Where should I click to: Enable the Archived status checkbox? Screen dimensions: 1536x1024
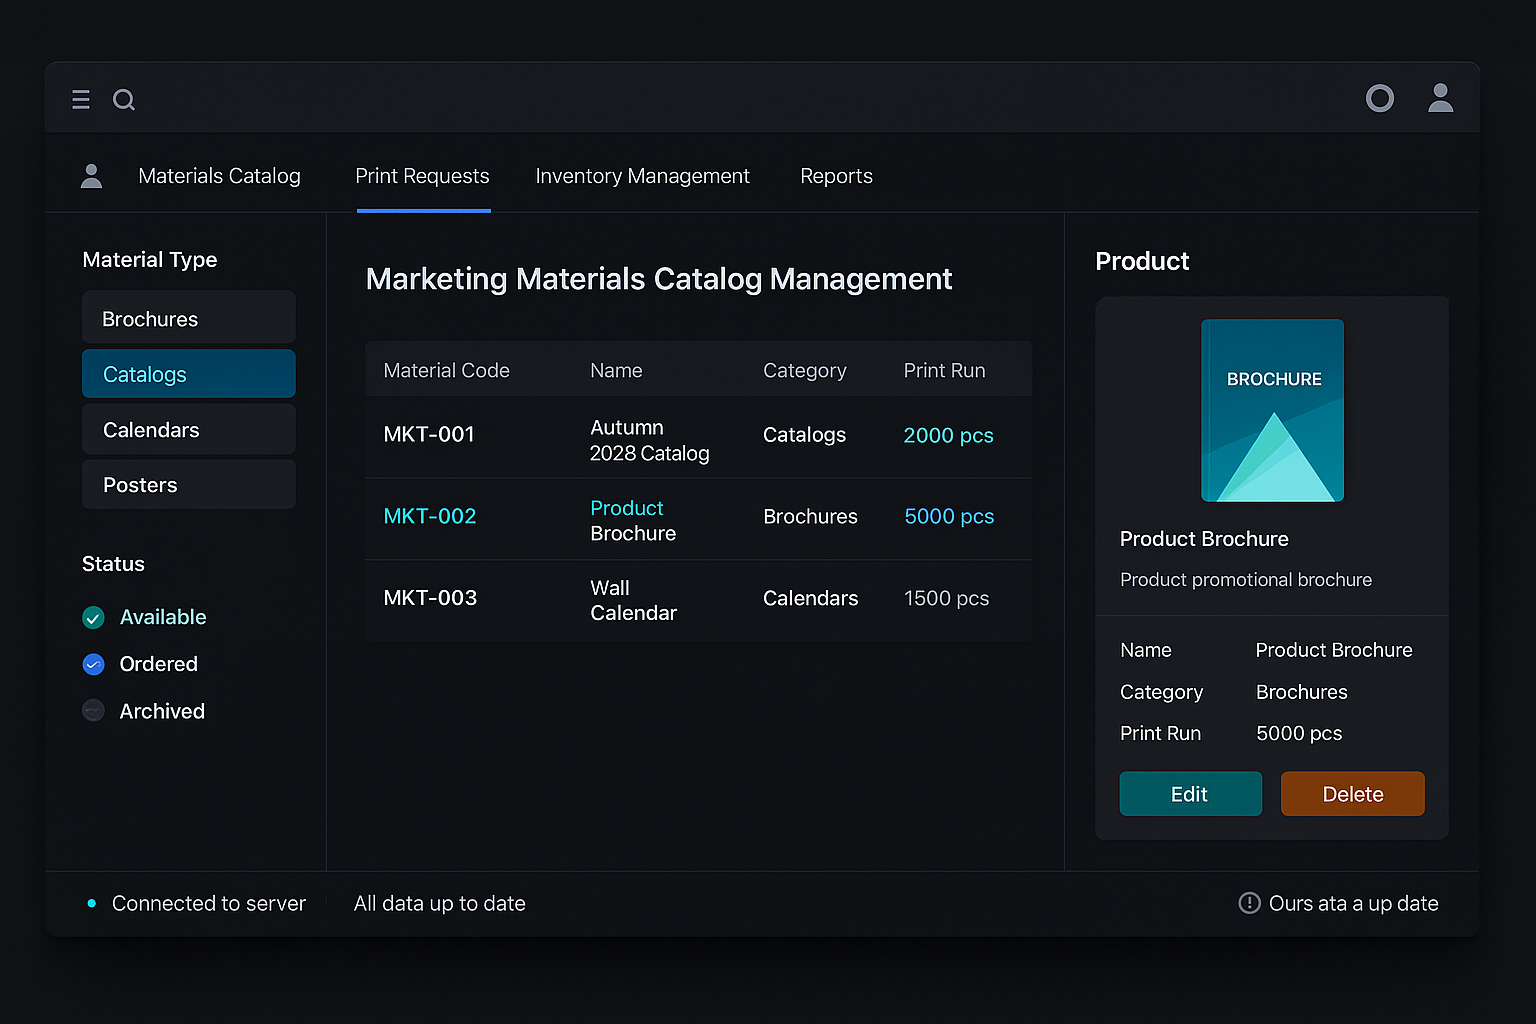(93, 711)
